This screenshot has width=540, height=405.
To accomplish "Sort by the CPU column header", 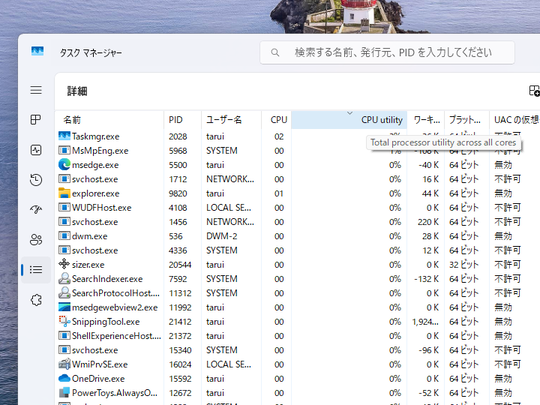I will [x=277, y=120].
